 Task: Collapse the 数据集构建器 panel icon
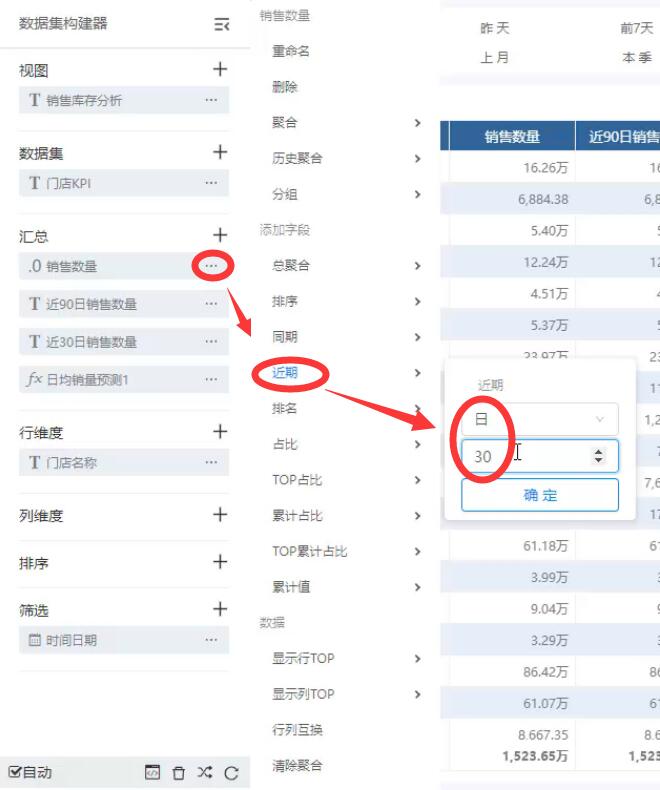222,24
